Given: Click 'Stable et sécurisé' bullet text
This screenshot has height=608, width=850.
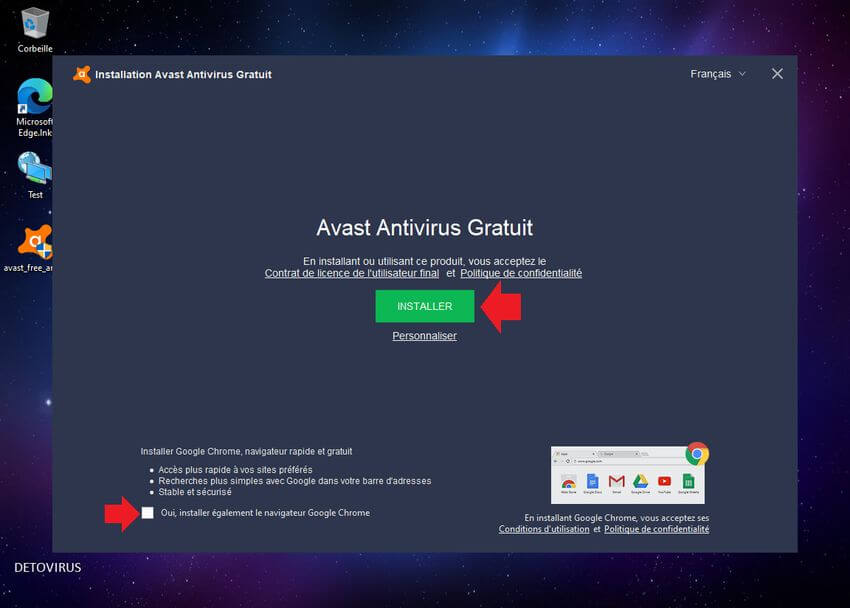Looking at the screenshot, I should (x=195, y=492).
